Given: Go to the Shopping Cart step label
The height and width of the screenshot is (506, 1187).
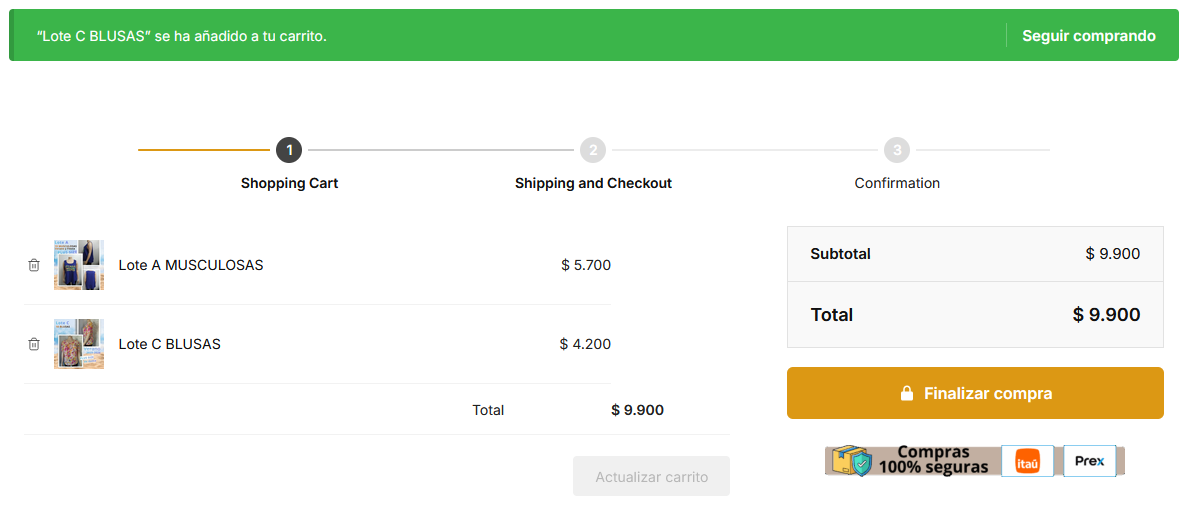Looking at the screenshot, I should pos(289,183).
